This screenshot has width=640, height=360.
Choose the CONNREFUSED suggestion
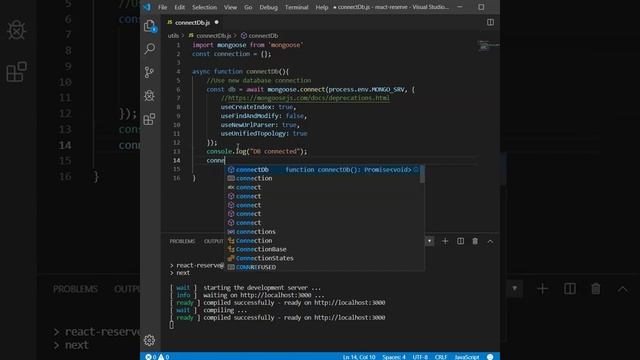click(322, 267)
